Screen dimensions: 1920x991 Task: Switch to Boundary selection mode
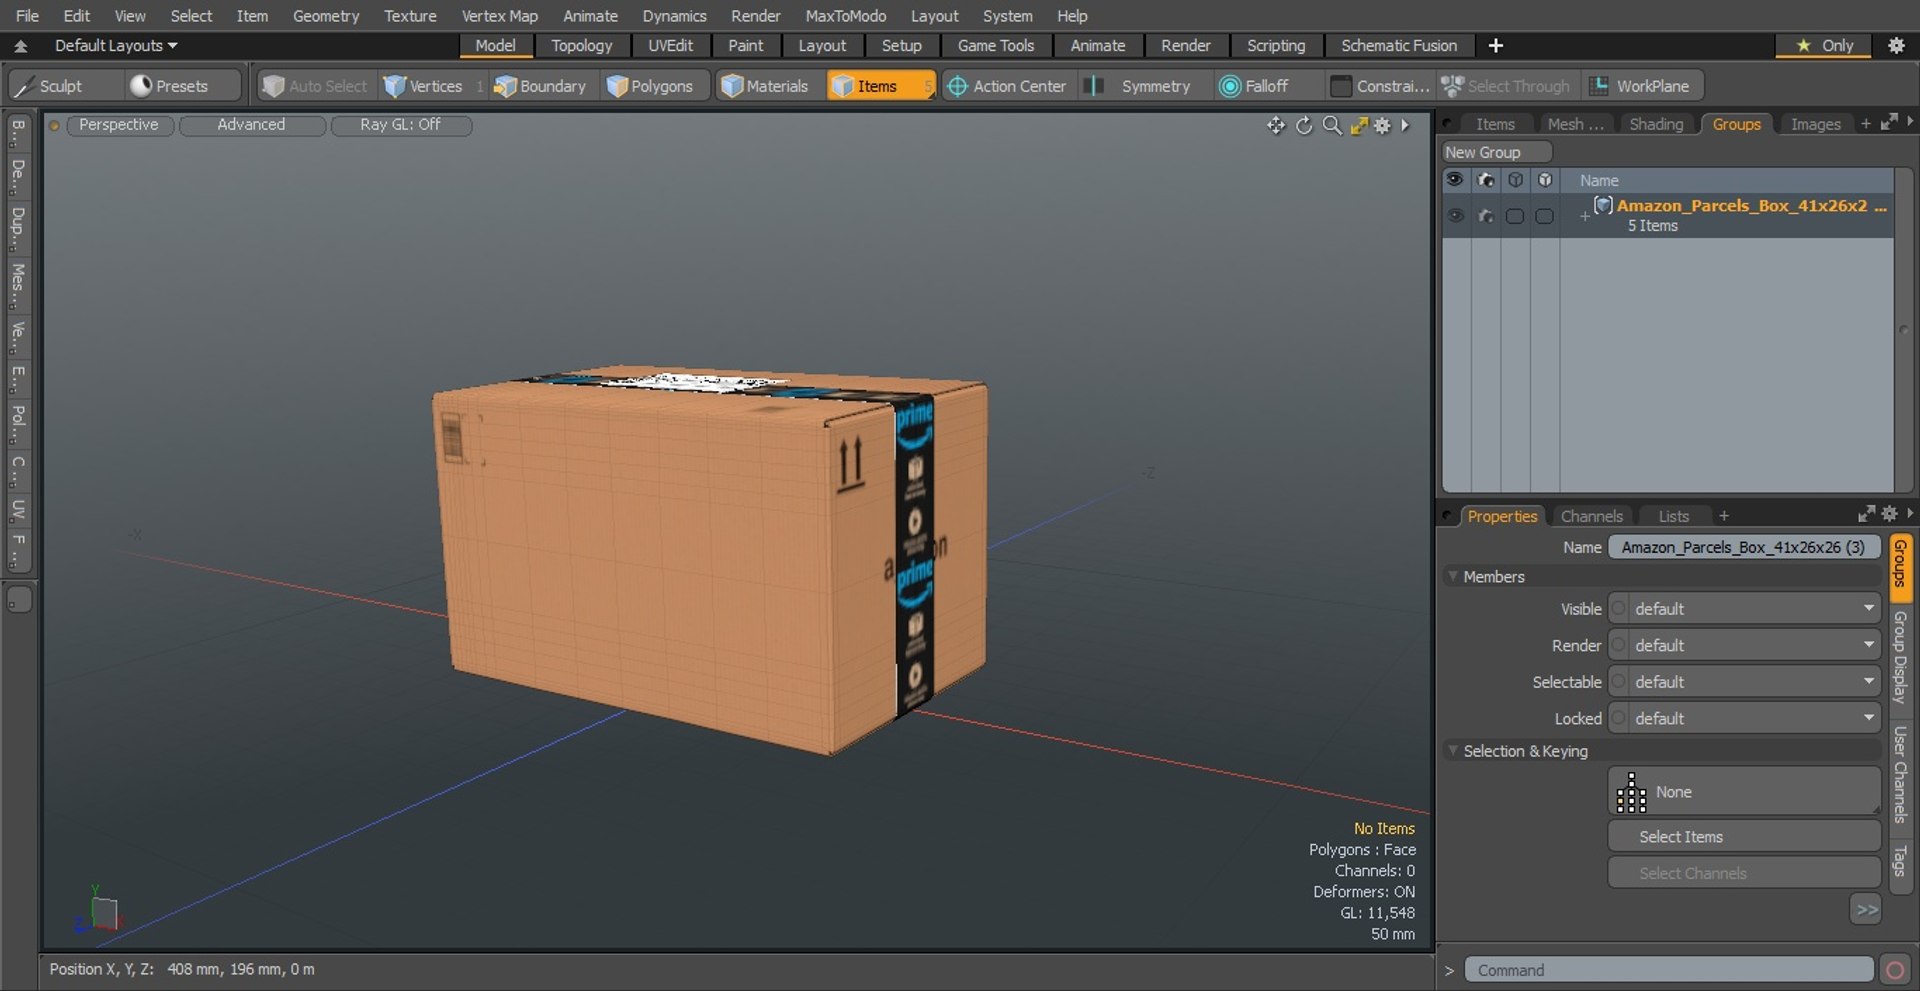pyautogui.click(x=540, y=86)
